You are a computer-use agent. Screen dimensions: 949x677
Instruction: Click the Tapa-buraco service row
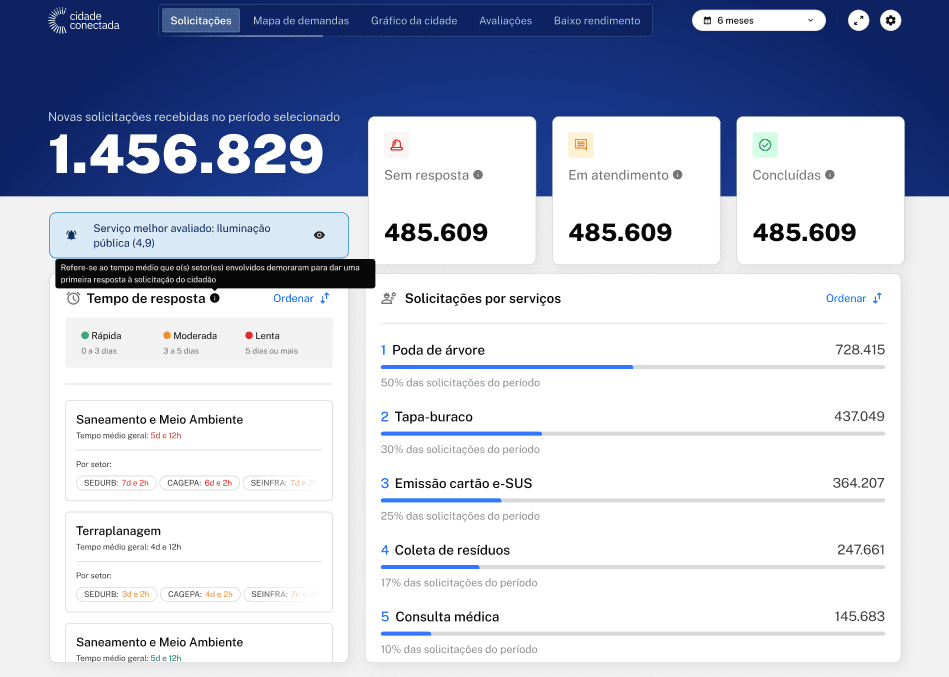pyautogui.click(x=632, y=432)
